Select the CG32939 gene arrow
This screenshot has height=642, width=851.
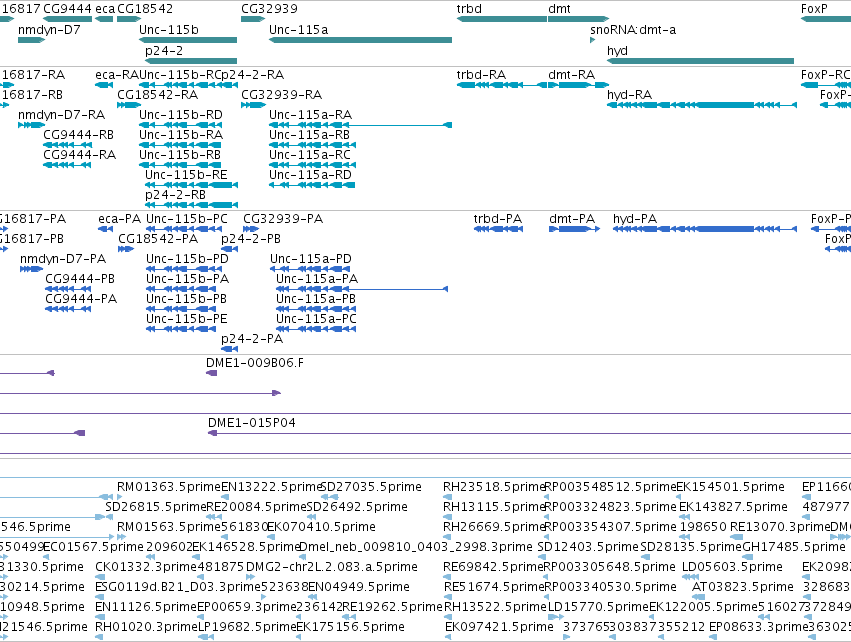tap(253, 19)
